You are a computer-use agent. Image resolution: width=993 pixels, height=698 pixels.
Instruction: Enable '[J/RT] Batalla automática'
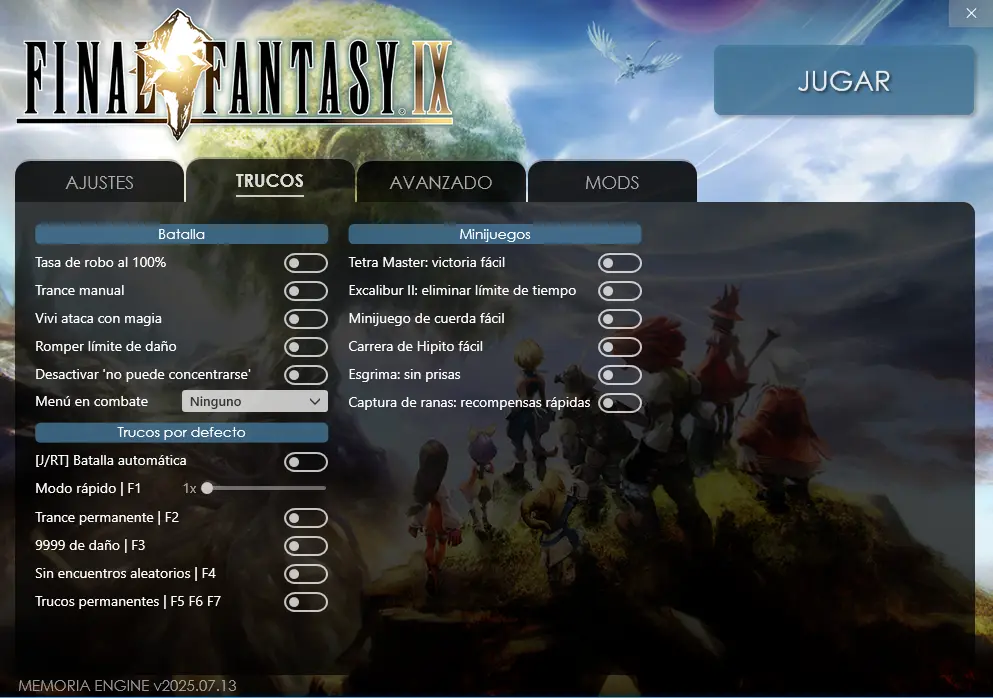tap(306, 461)
